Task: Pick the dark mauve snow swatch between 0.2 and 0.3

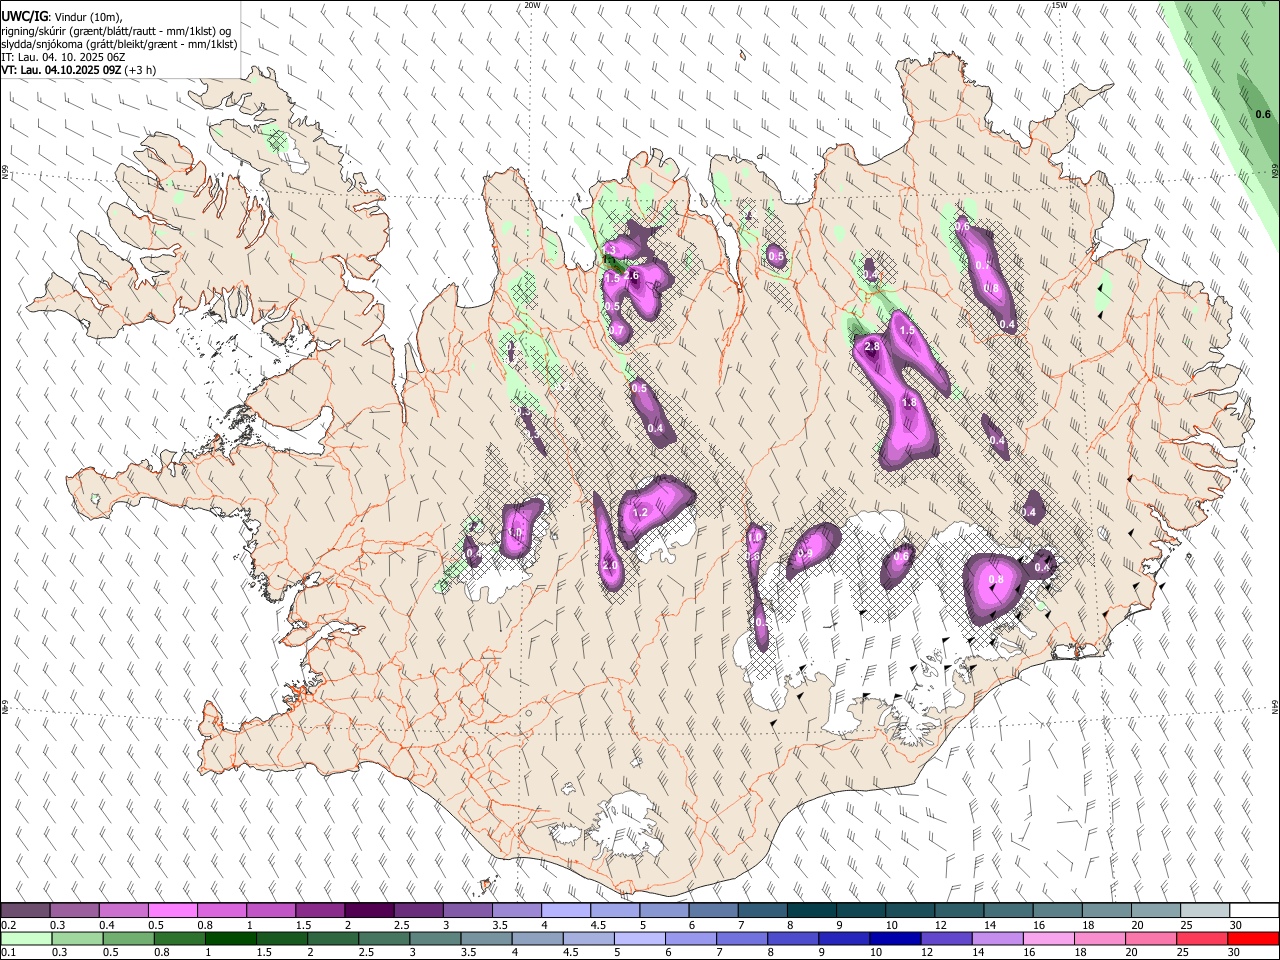Action: coord(26,910)
